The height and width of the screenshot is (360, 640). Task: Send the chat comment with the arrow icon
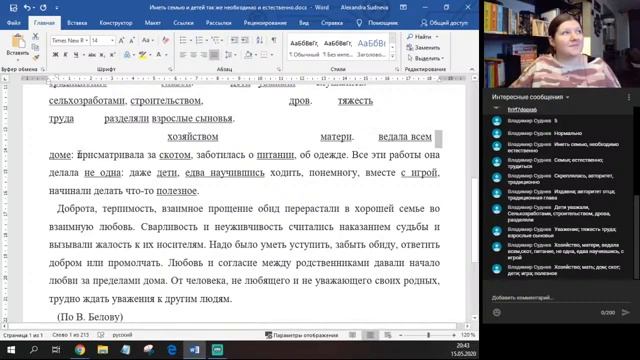point(625,312)
